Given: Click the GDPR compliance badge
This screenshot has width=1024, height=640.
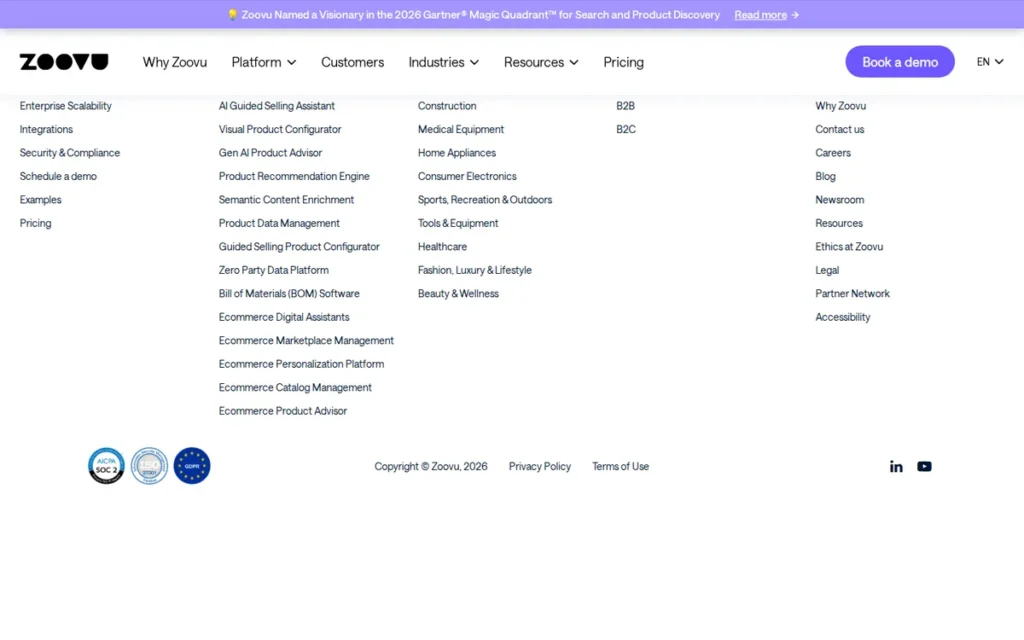Looking at the screenshot, I should (192, 466).
